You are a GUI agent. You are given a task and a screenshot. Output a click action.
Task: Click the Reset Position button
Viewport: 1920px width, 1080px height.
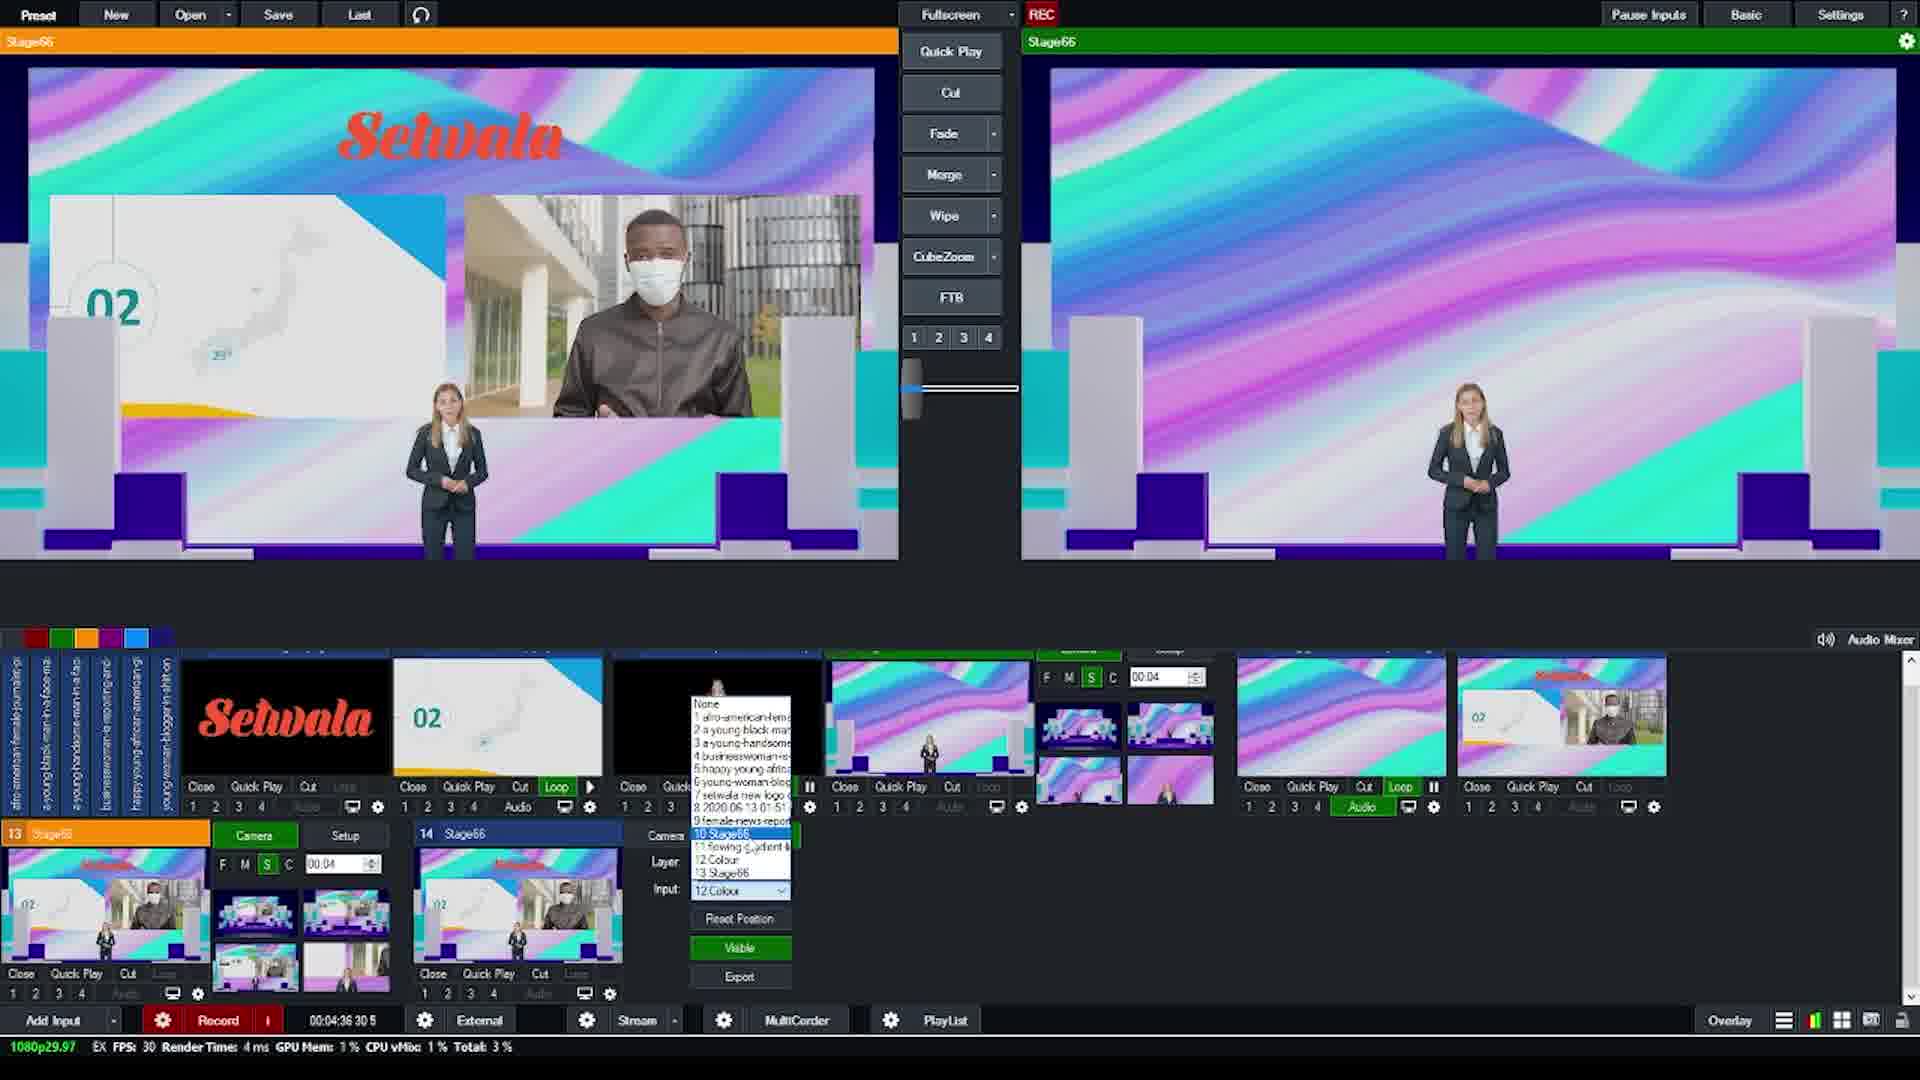point(740,918)
